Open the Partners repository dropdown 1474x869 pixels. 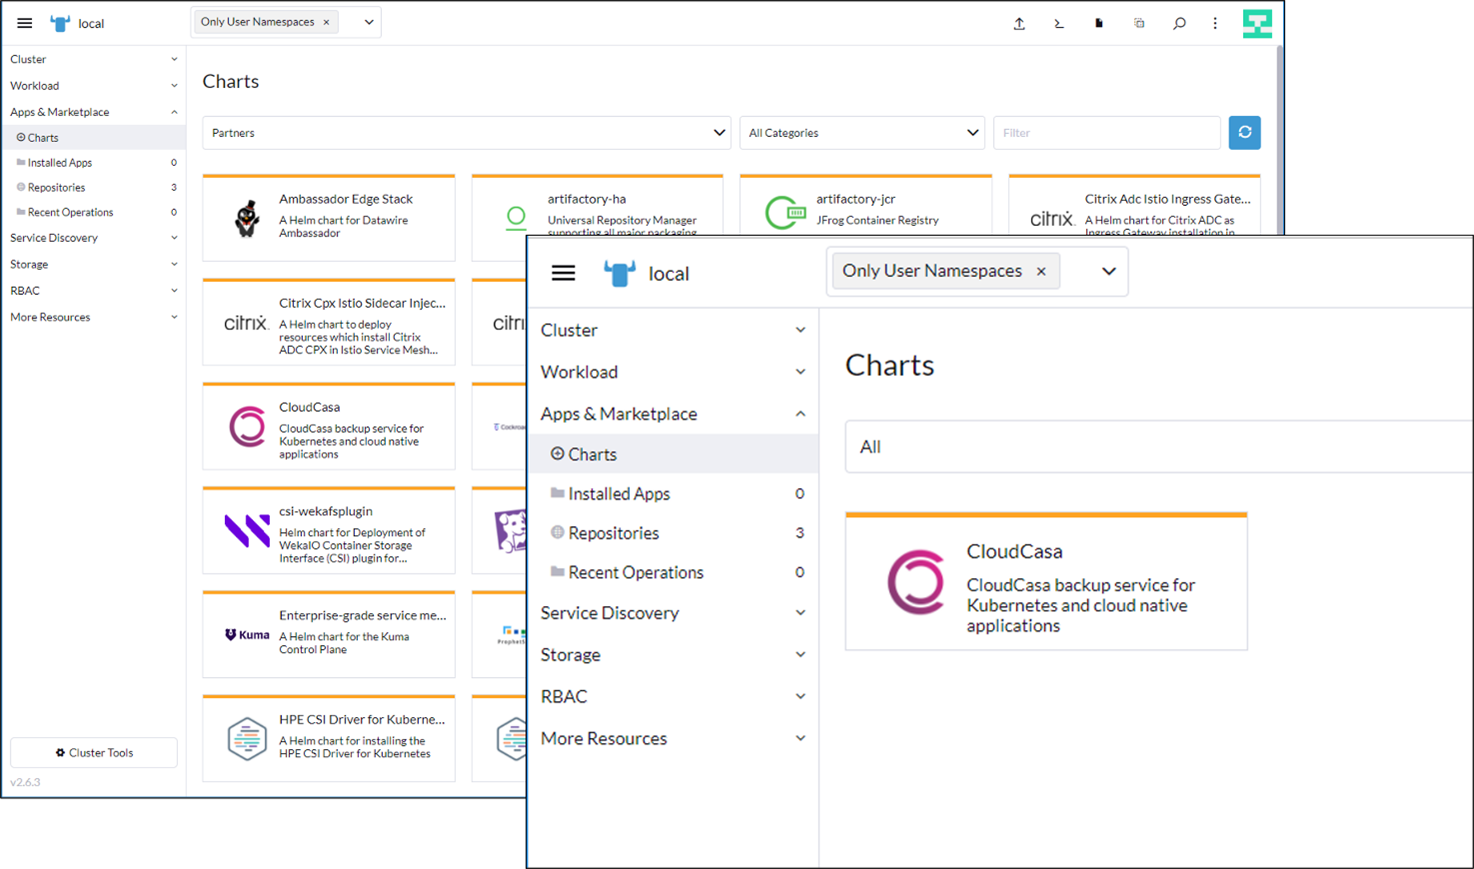466,133
